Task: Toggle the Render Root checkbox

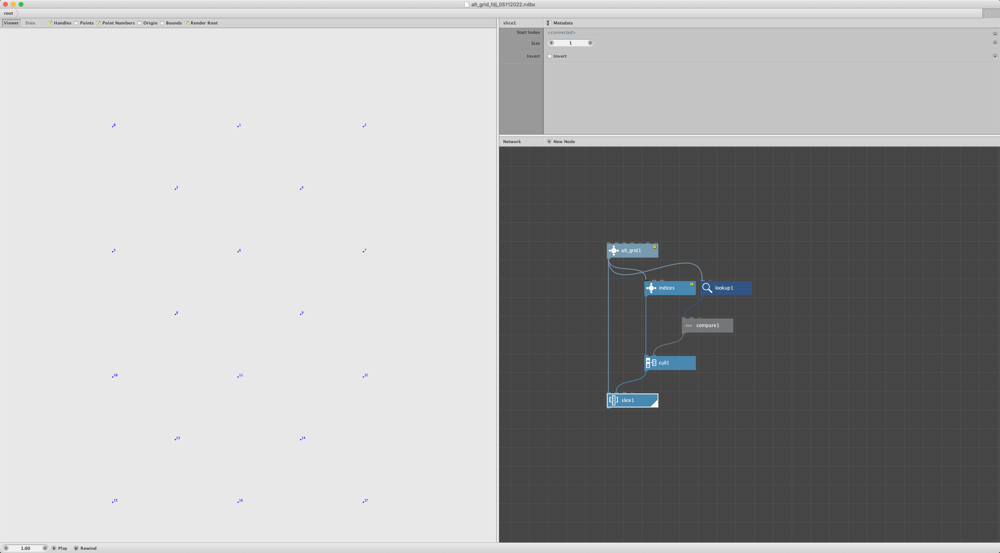Action: (186, 23)
